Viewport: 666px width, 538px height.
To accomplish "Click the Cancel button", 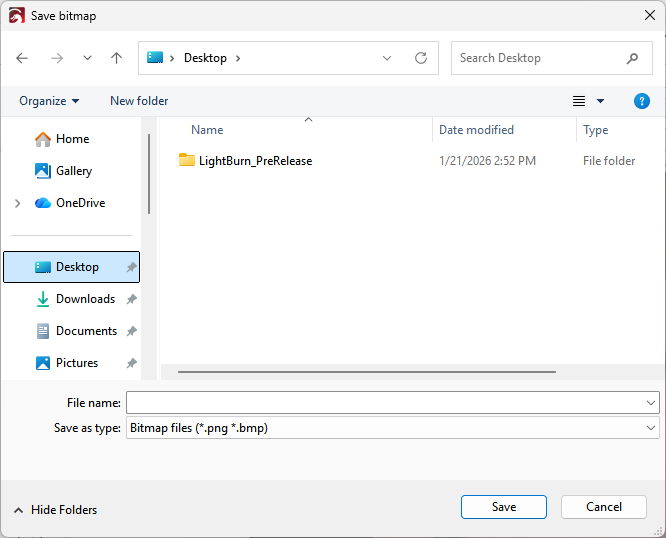I will [604, 507].
